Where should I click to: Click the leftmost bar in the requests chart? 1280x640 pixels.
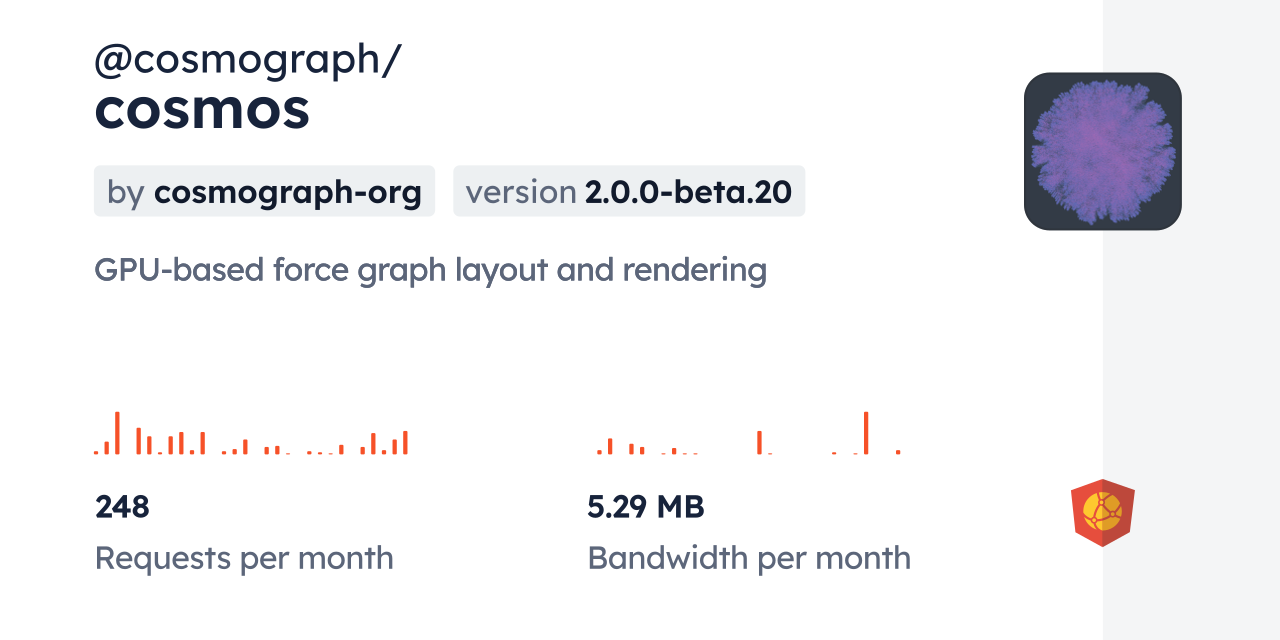(x=97, y=452)
